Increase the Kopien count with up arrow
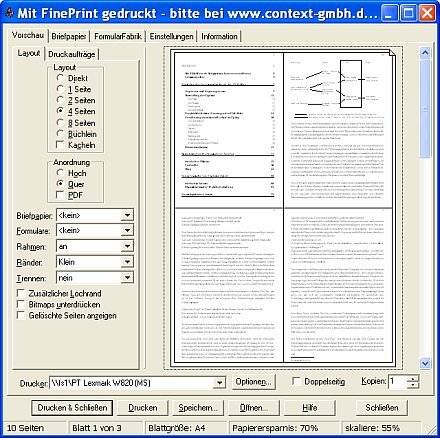This screenshot has height=438, width=440. (413, 378)
